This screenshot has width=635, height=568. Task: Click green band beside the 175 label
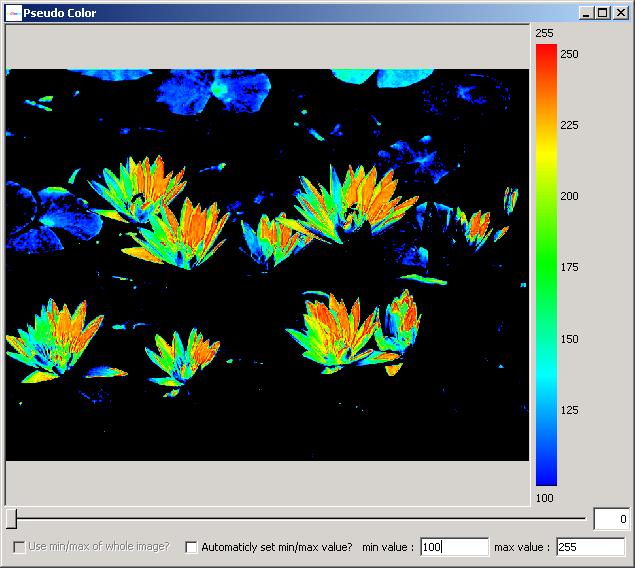(546, 267)
